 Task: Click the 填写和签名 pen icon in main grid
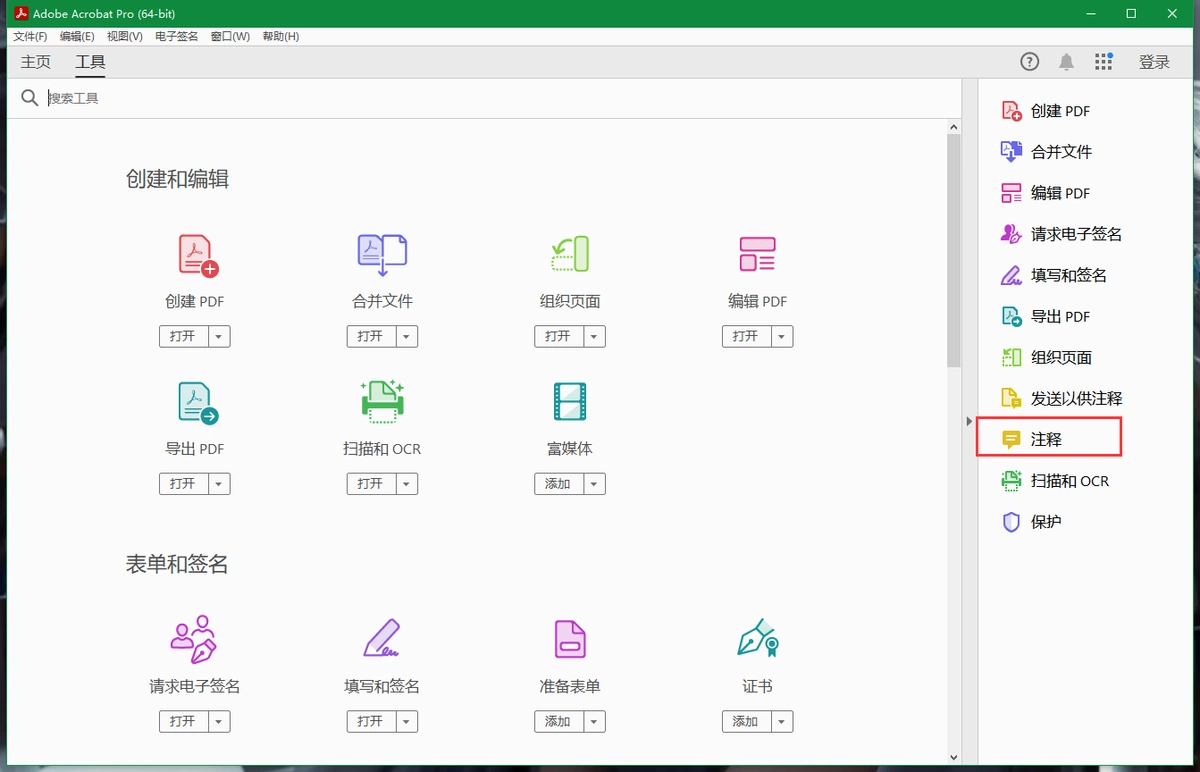tap(382, 639)
